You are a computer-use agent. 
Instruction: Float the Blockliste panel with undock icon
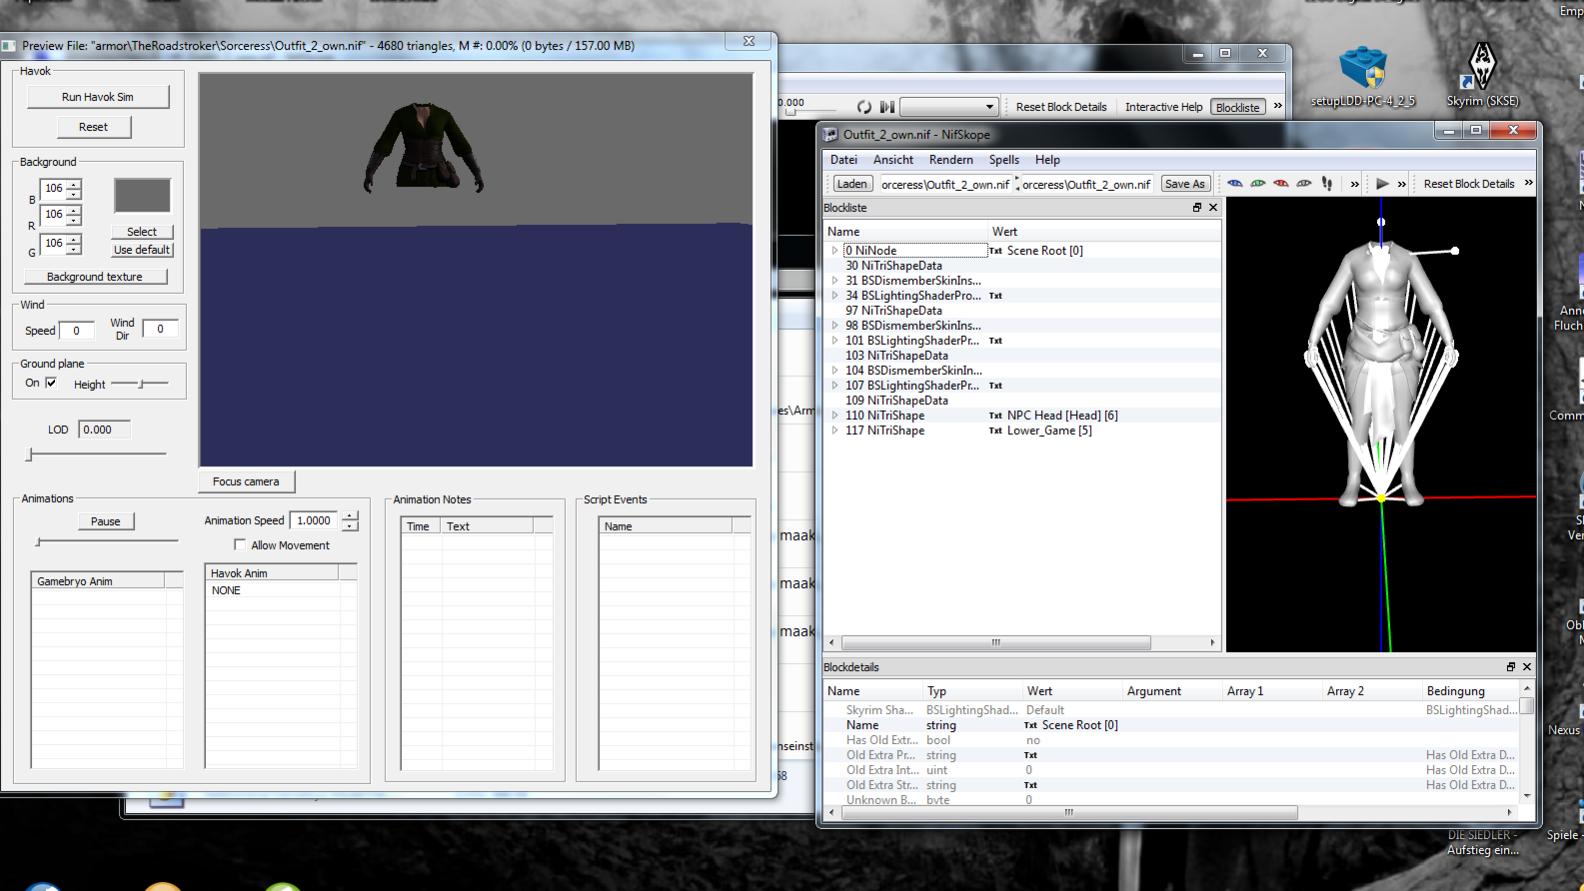(1196, 208)
